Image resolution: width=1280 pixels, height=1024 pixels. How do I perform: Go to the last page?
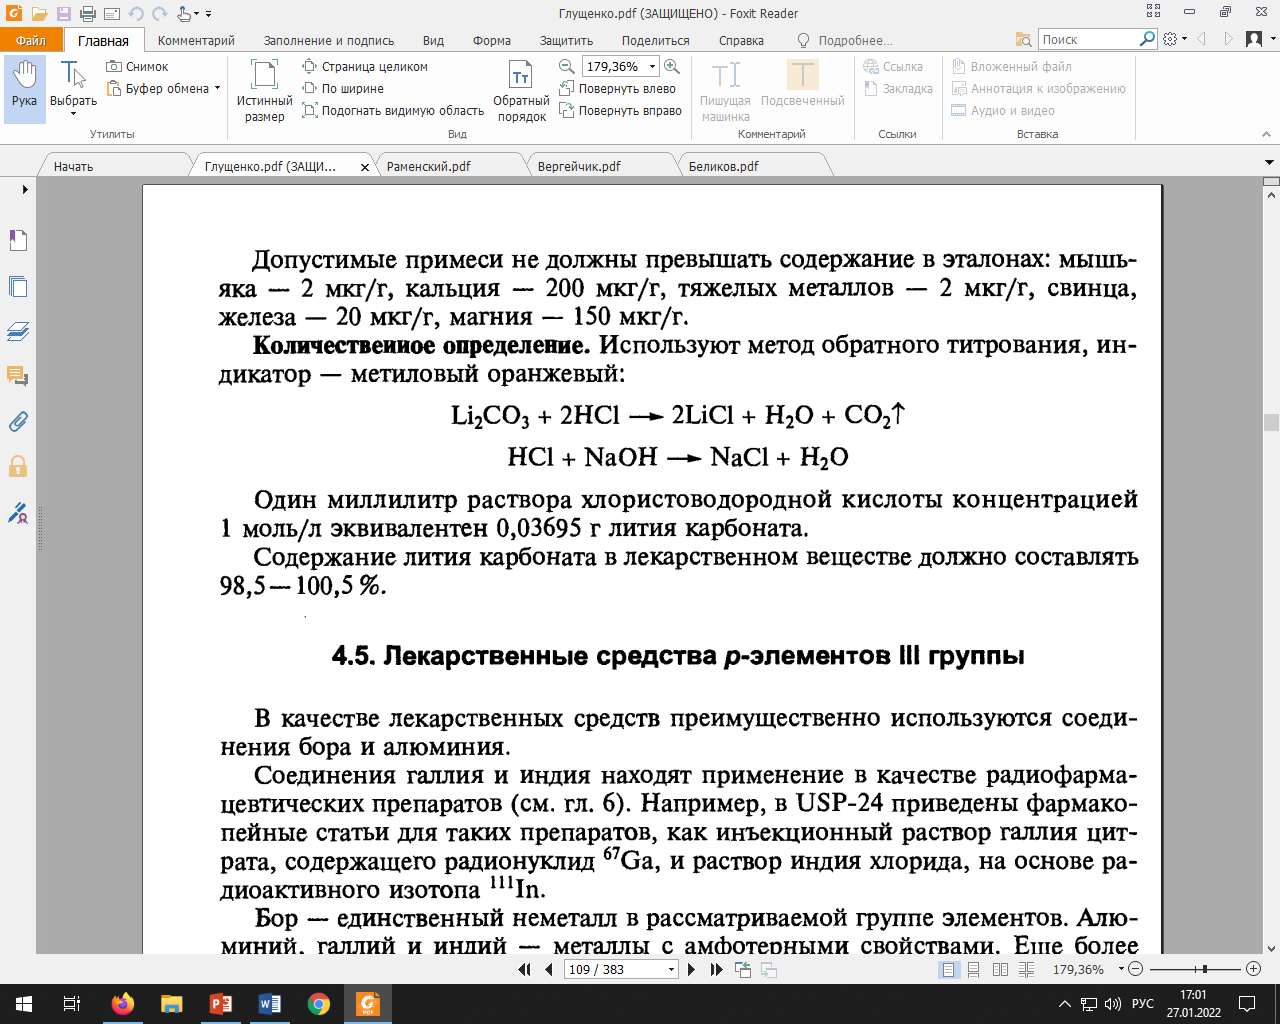[x=716, y=969]
